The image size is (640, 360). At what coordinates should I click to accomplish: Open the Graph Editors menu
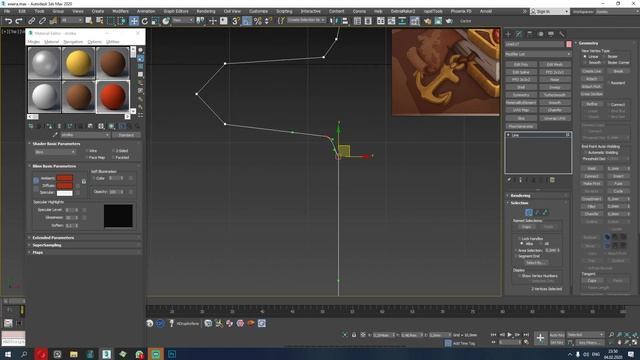point(176,11)
